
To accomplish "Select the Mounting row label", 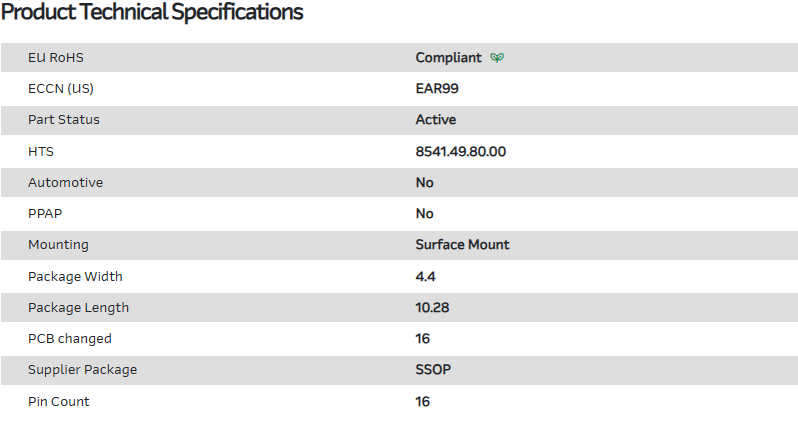I will click(58, 245).
